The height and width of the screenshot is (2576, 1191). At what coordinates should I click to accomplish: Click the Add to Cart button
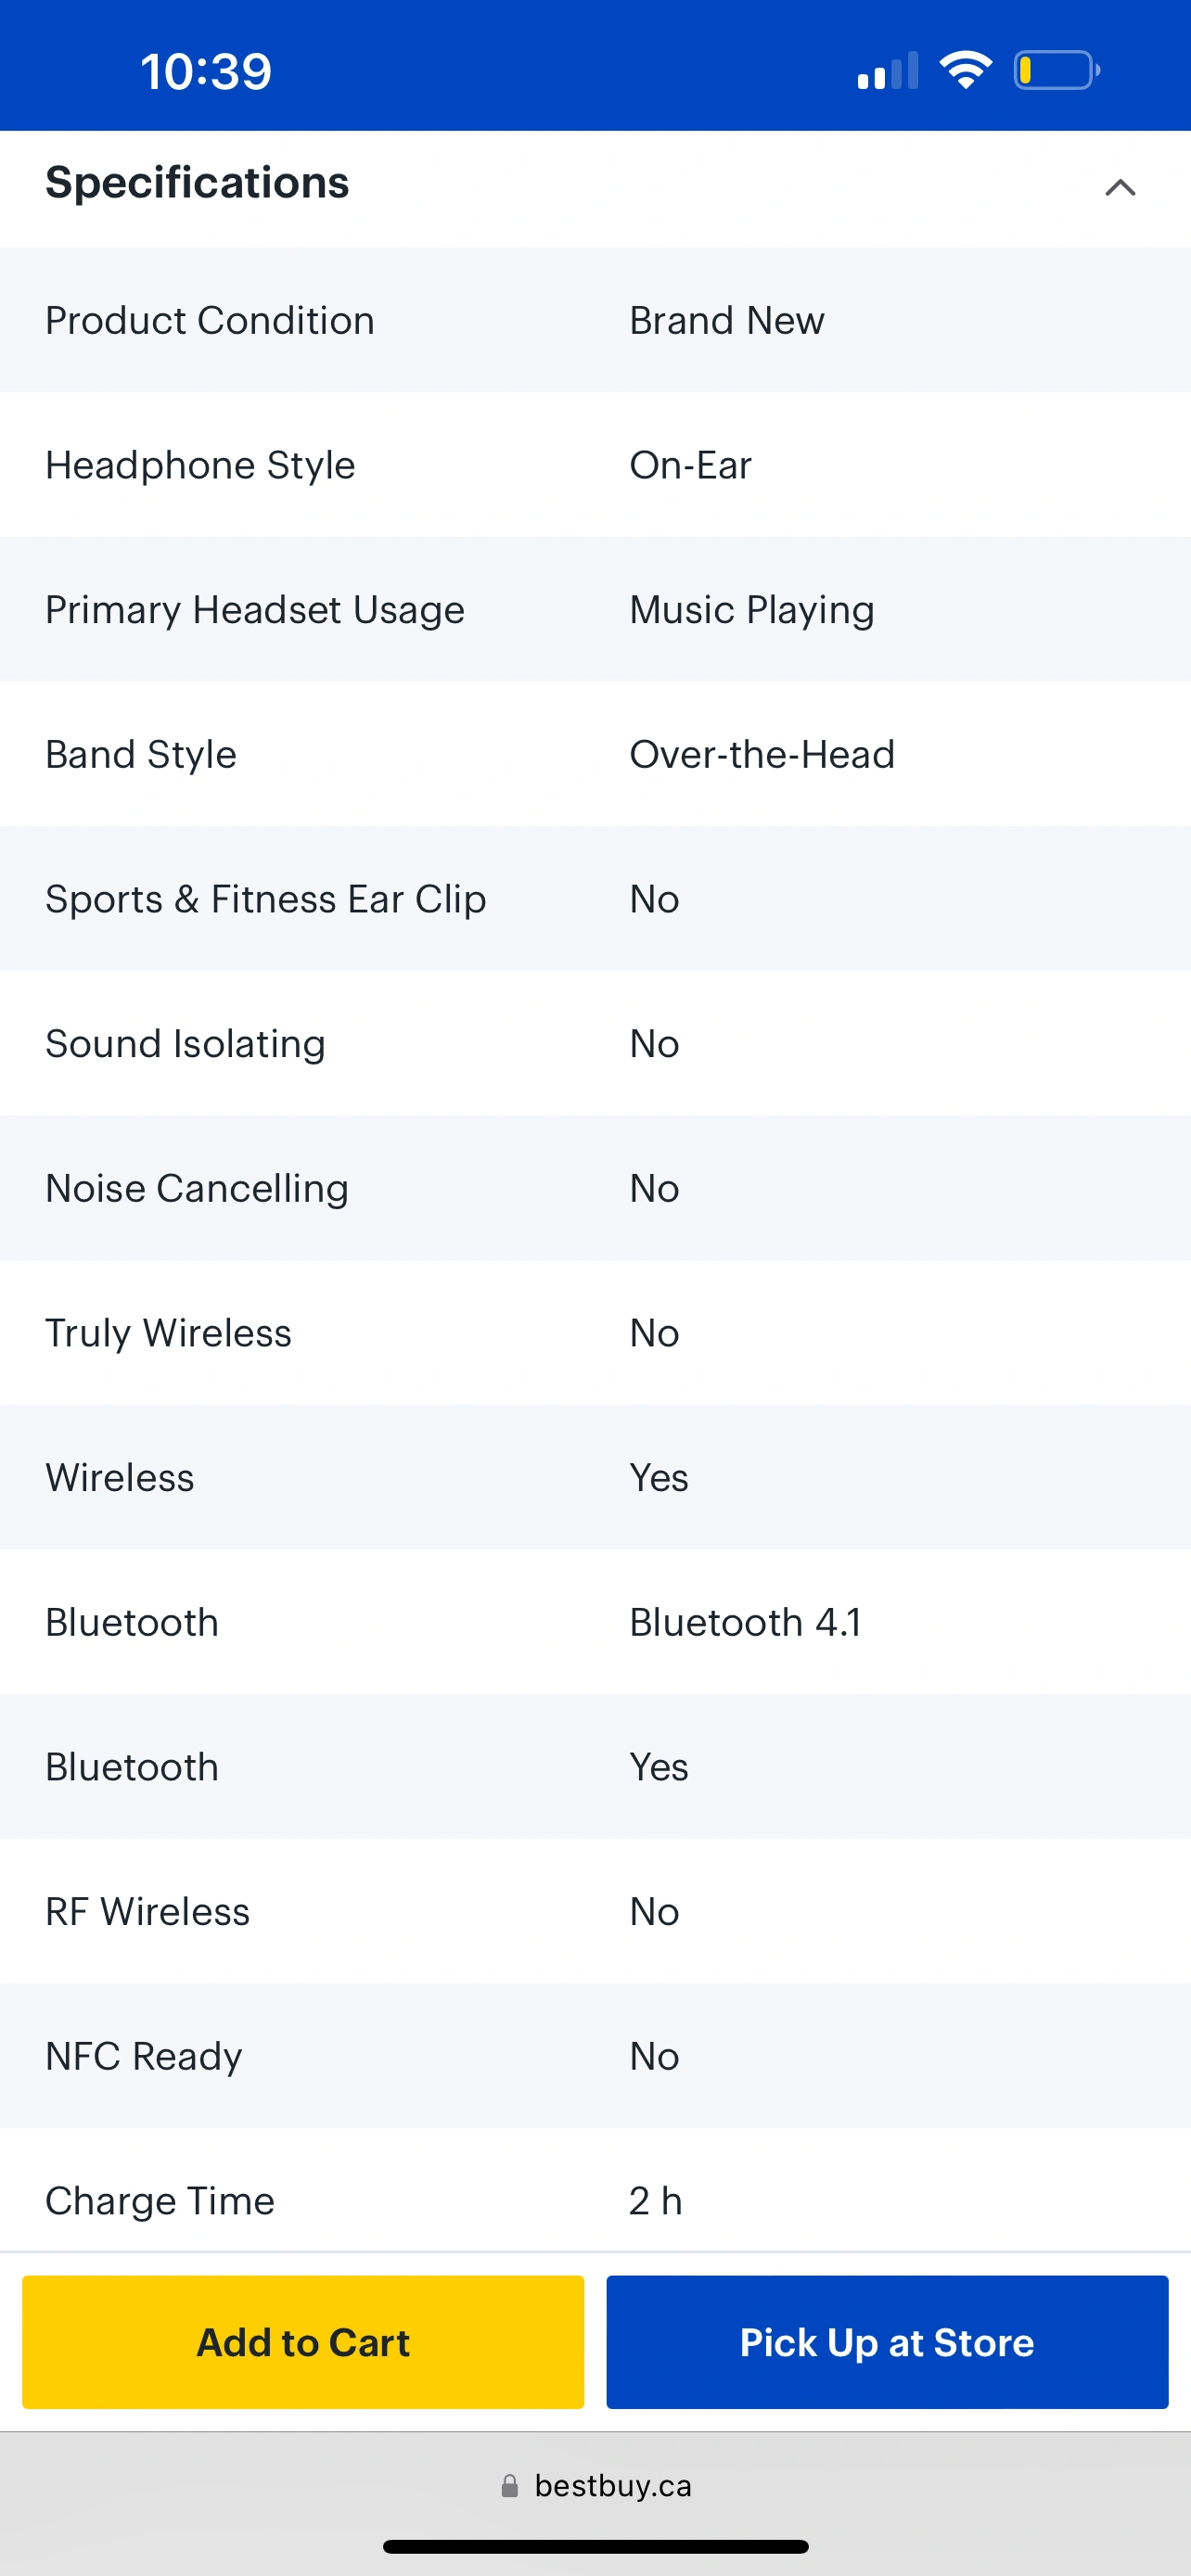(303, 2342)
